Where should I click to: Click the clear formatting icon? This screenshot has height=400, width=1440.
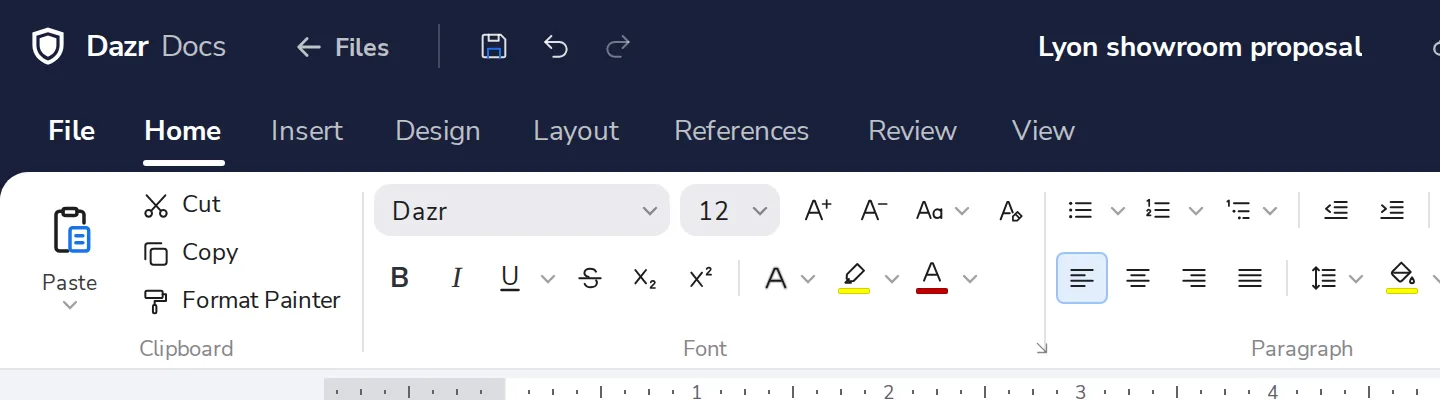1011,211
